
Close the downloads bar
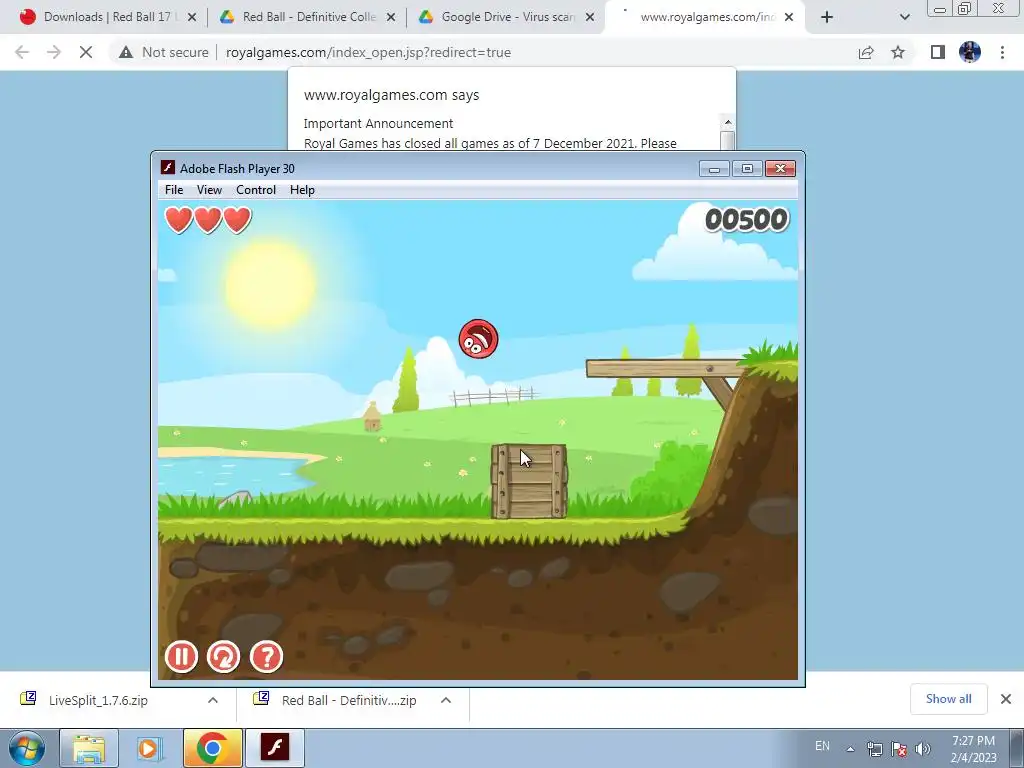pyautogui.click(x=1006, y=699)
